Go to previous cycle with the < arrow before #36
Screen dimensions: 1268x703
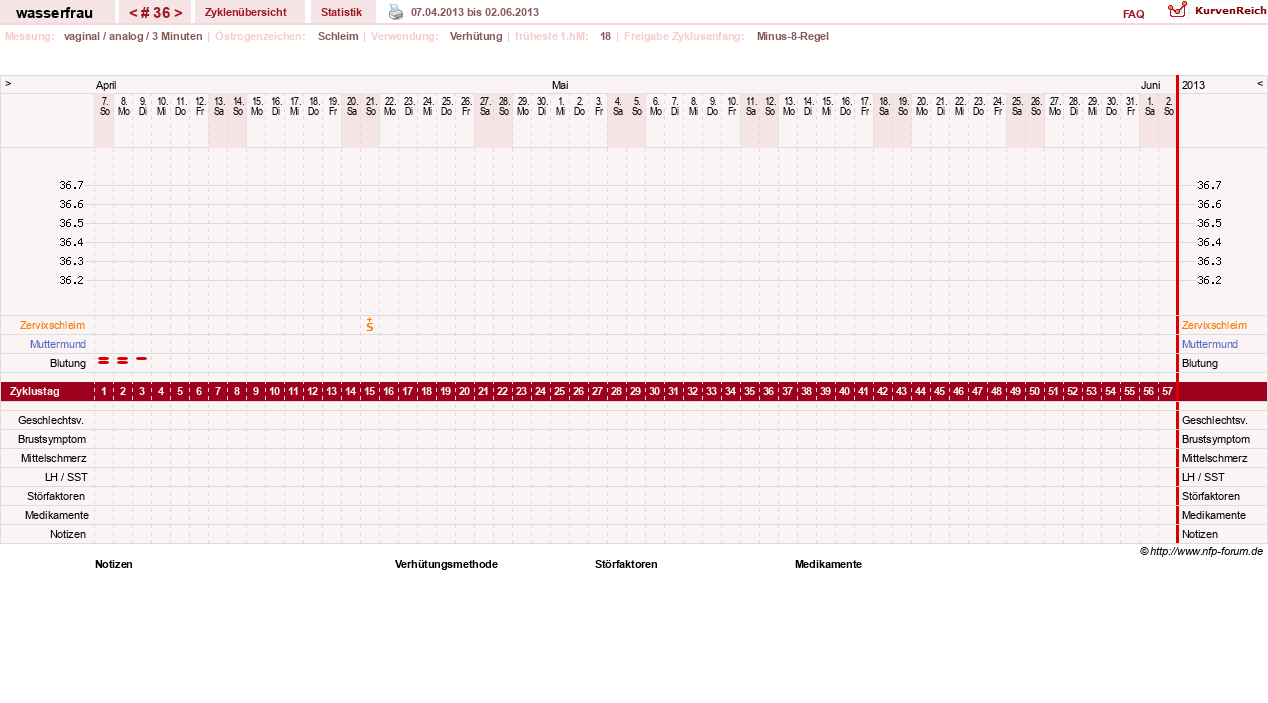tap(133, 13)
